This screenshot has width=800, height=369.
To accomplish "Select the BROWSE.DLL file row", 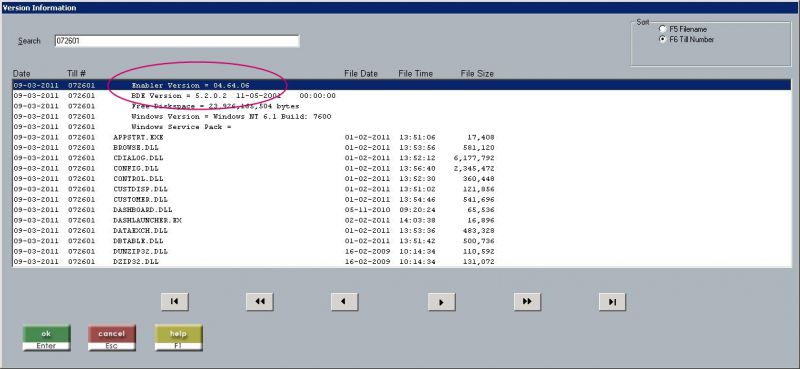I will click(402, 147).
